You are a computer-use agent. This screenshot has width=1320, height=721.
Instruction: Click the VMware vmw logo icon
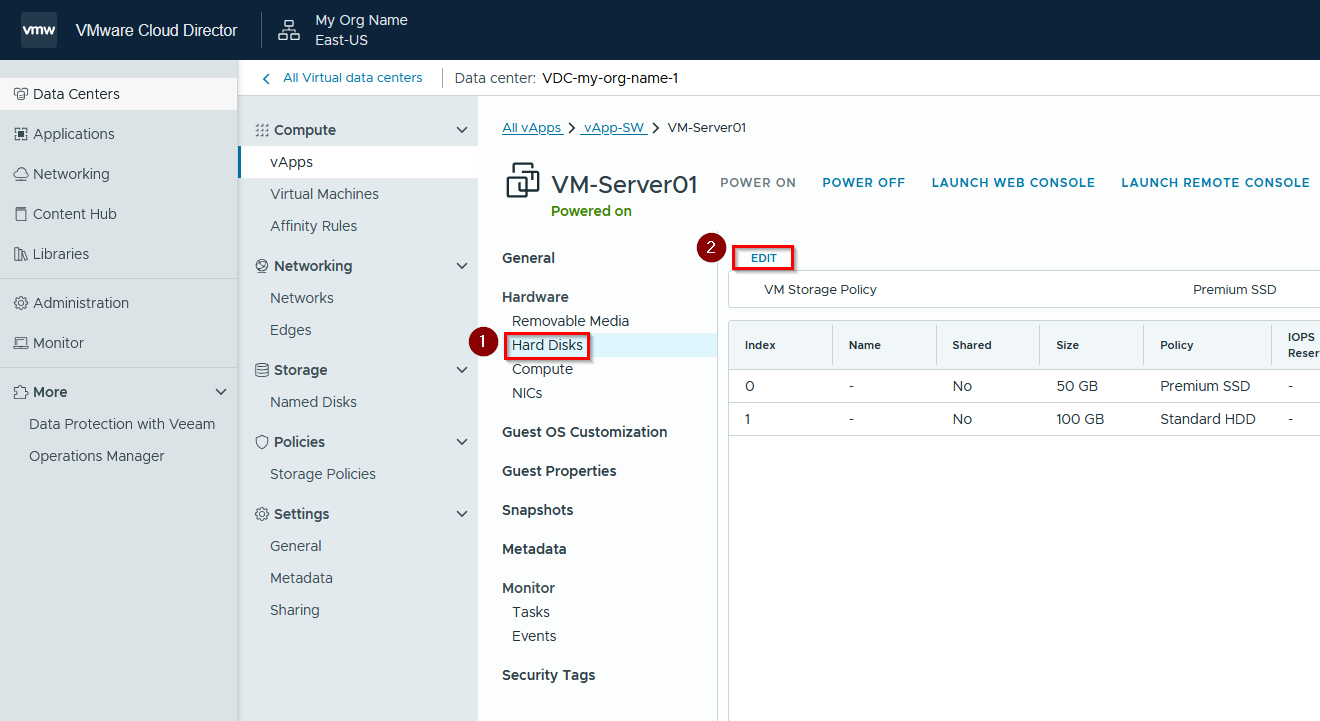coord(39,30)
